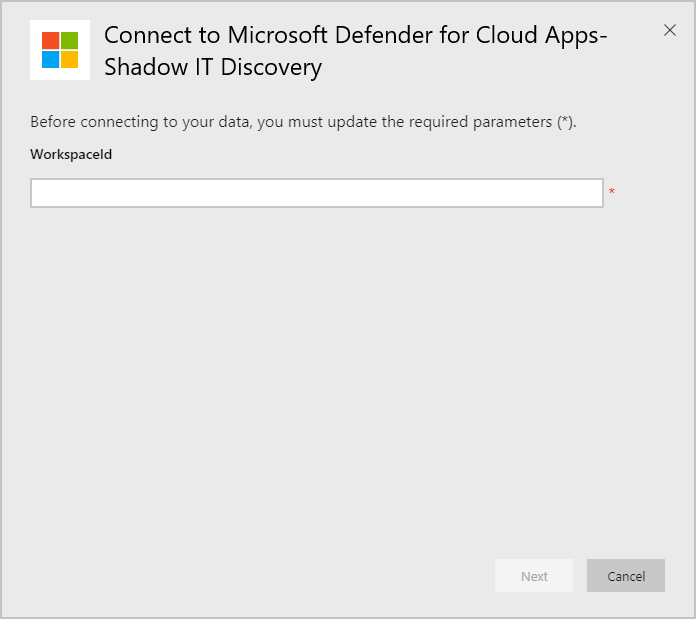Viewport: 696px width, 619px height.
Task: Click the yellow square of the Microsoft logo
Action: coord(69,59)
